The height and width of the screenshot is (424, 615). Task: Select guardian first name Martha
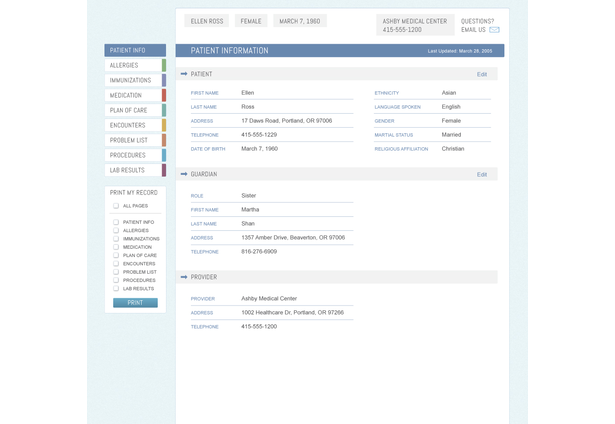tap(250, 209)
